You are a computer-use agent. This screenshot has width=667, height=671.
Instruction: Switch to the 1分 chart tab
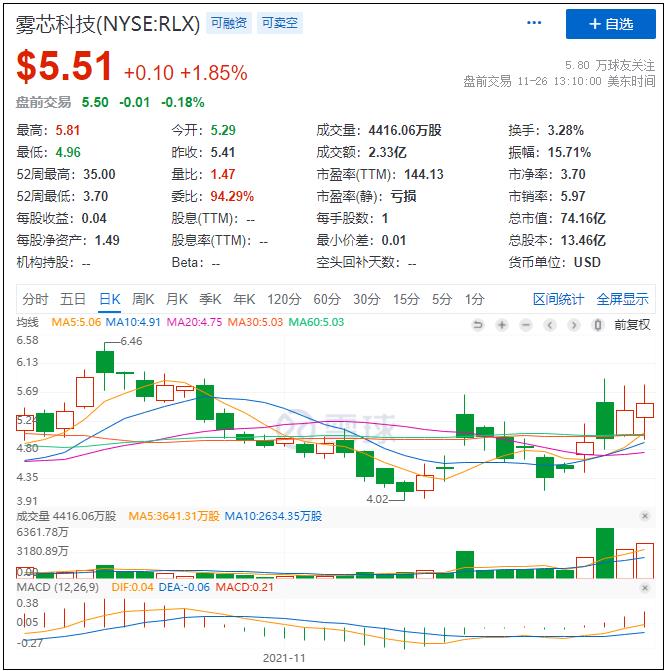[x=474, y=299]
